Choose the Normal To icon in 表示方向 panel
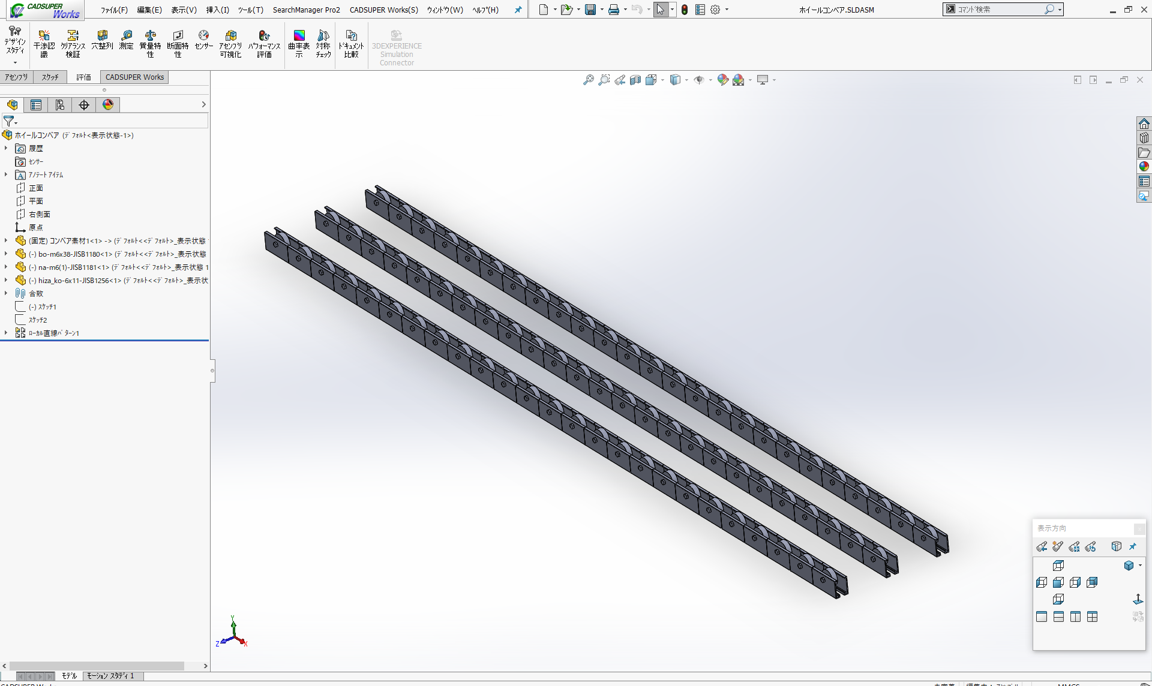The image size is (1152, 686). (1138, 599)
